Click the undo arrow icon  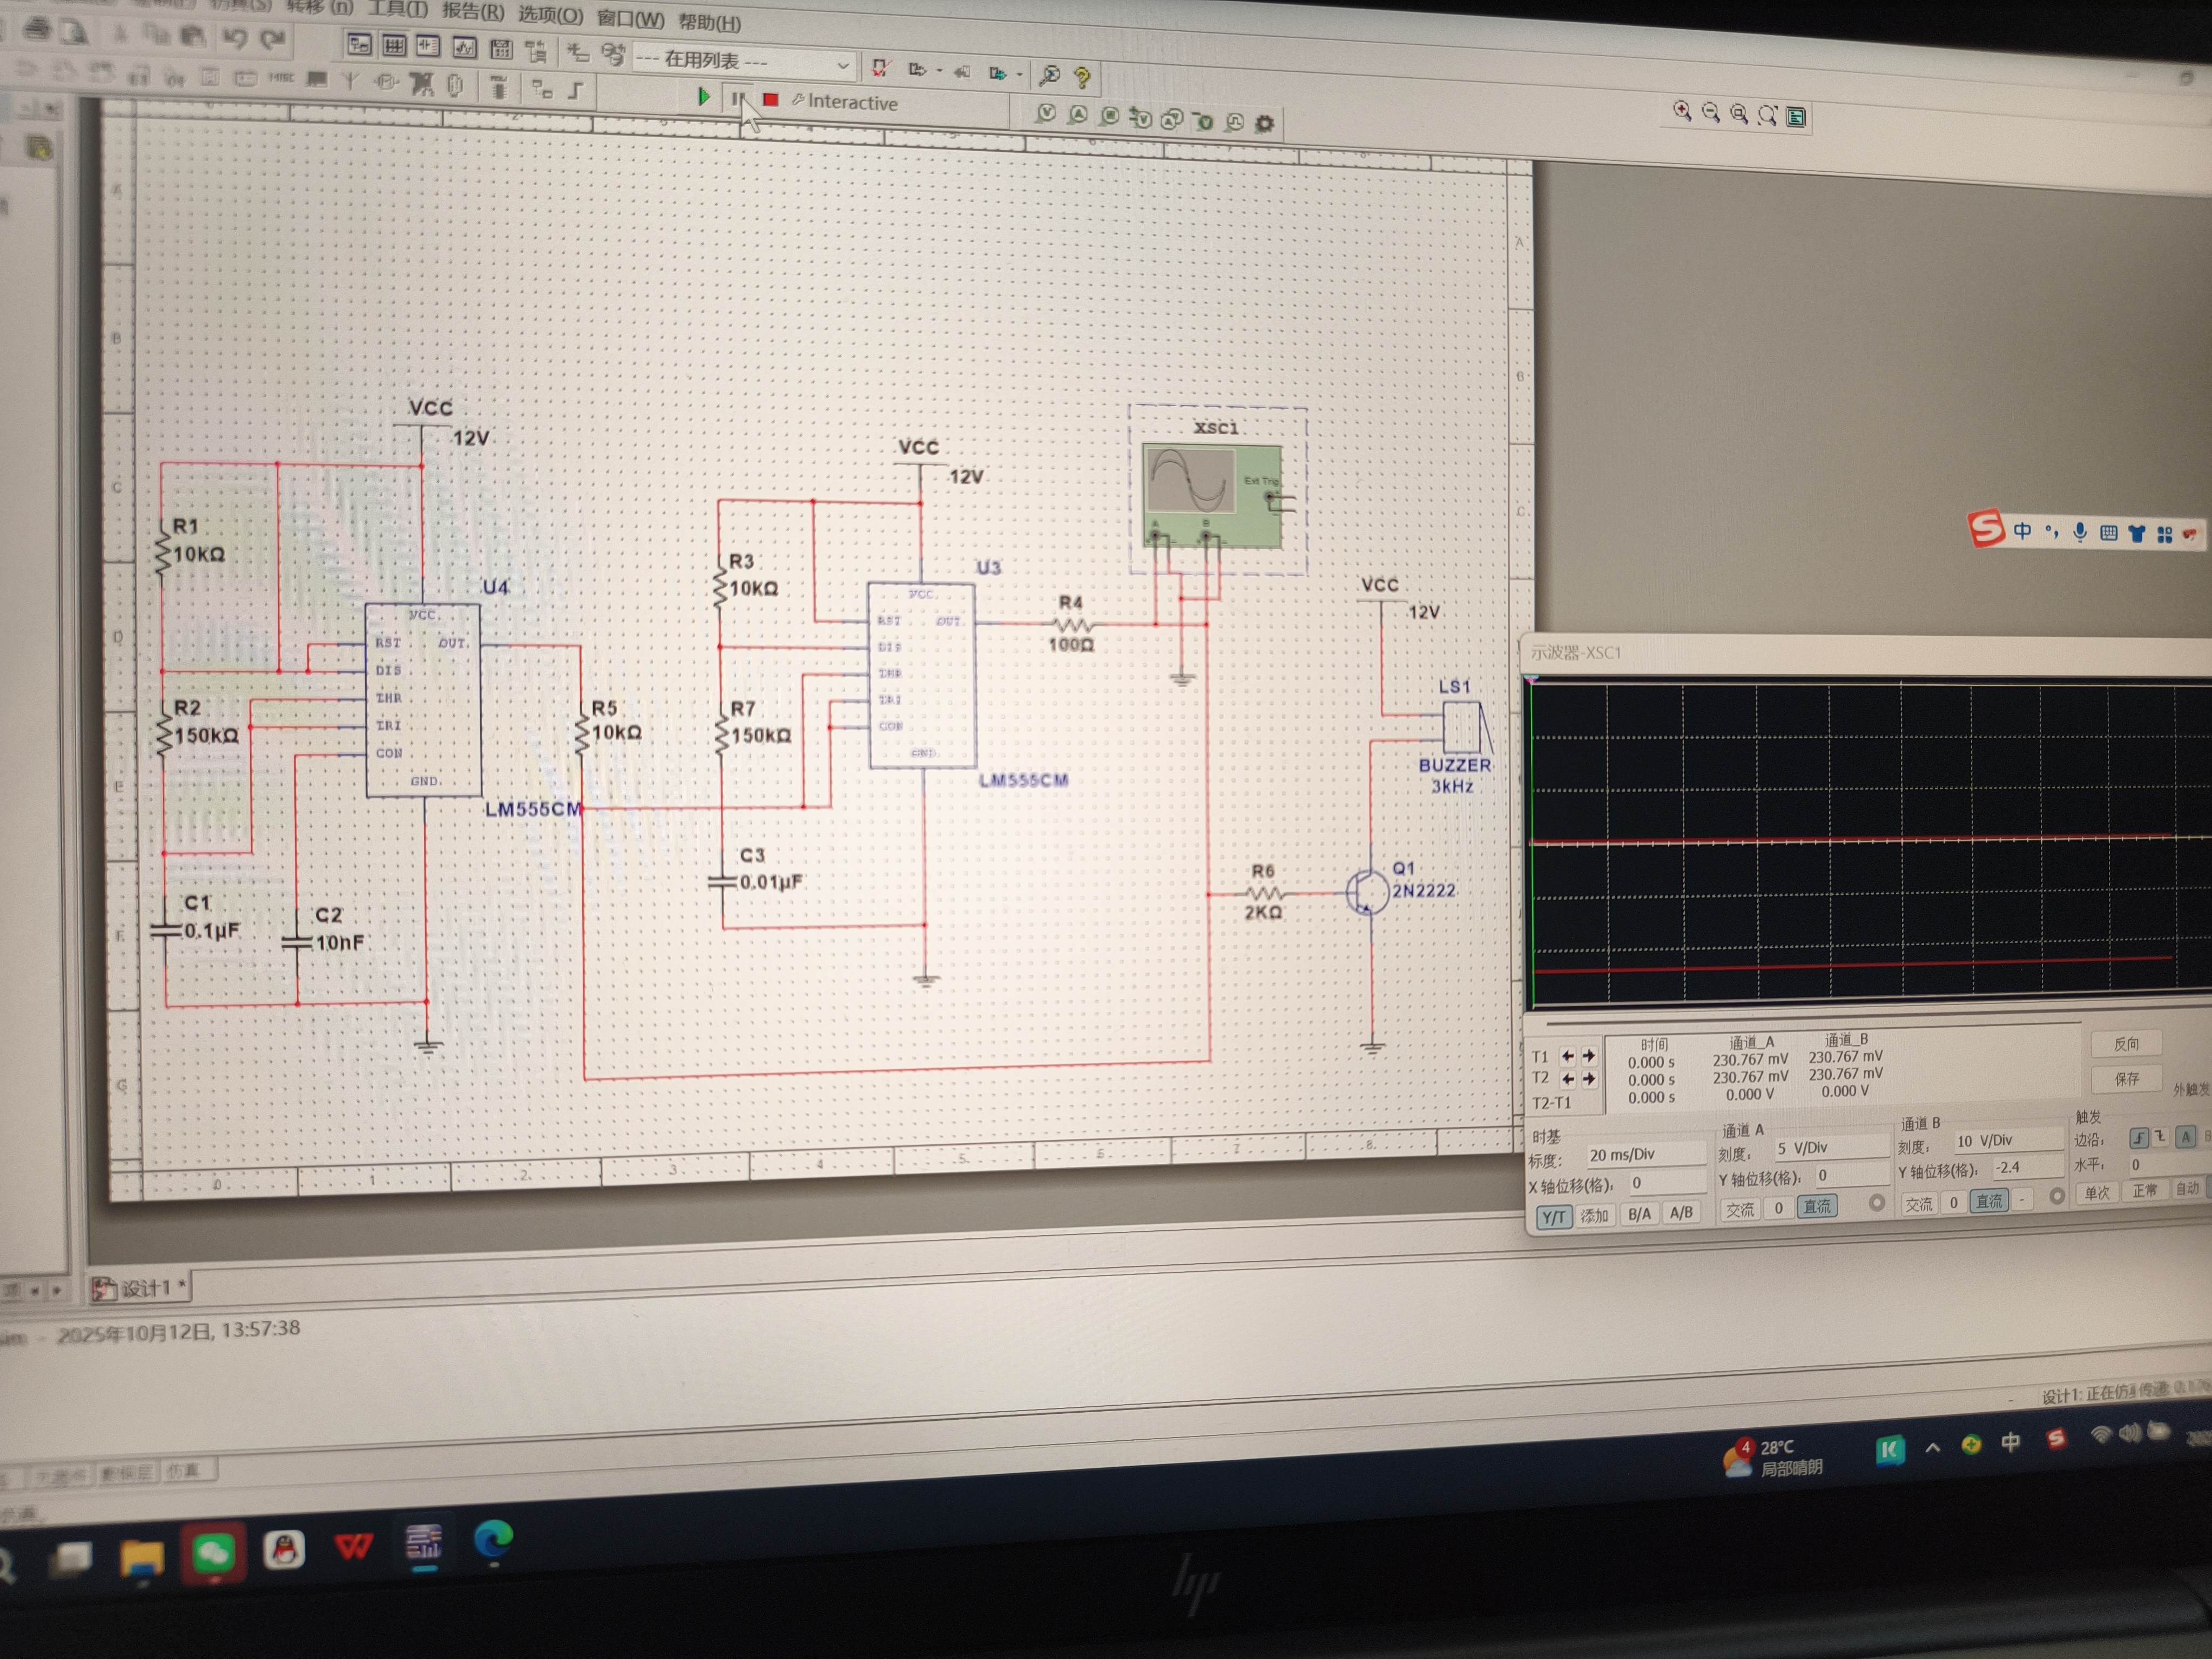coord(235,38)
